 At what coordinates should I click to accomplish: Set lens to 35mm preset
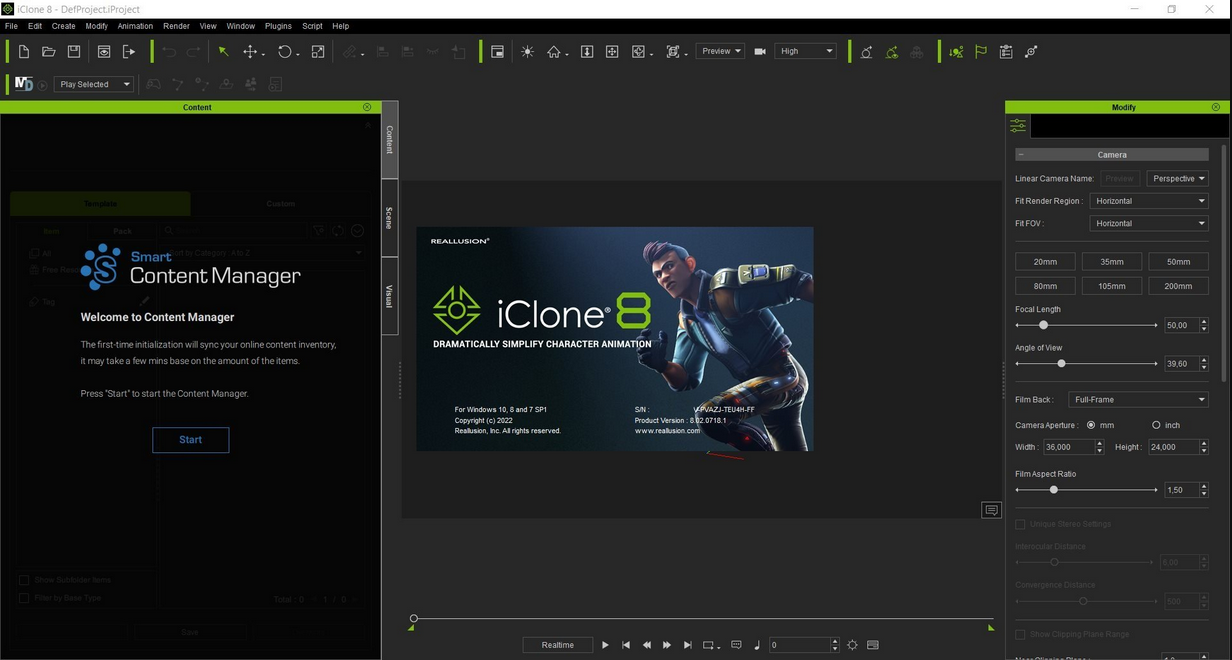tap(1112, 261)
